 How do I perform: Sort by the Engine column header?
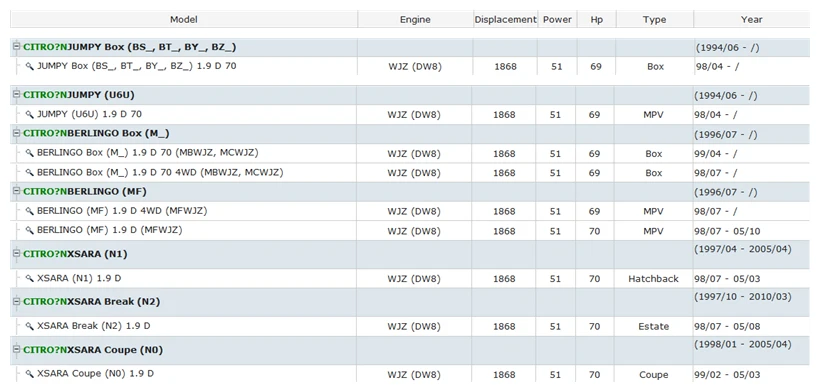tap(415, 19)
